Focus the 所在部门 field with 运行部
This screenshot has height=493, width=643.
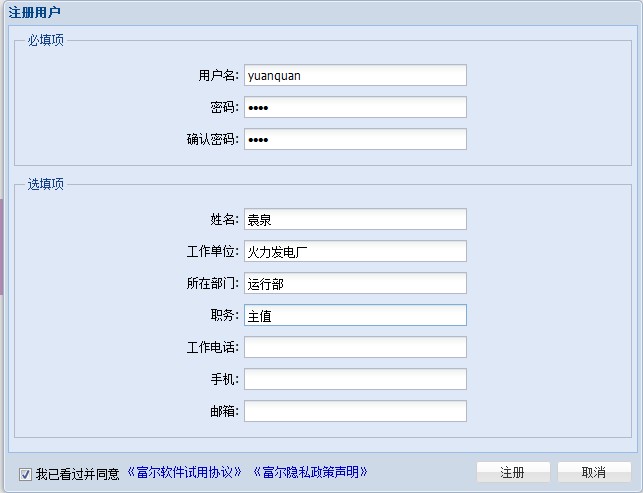coord(355,283)
